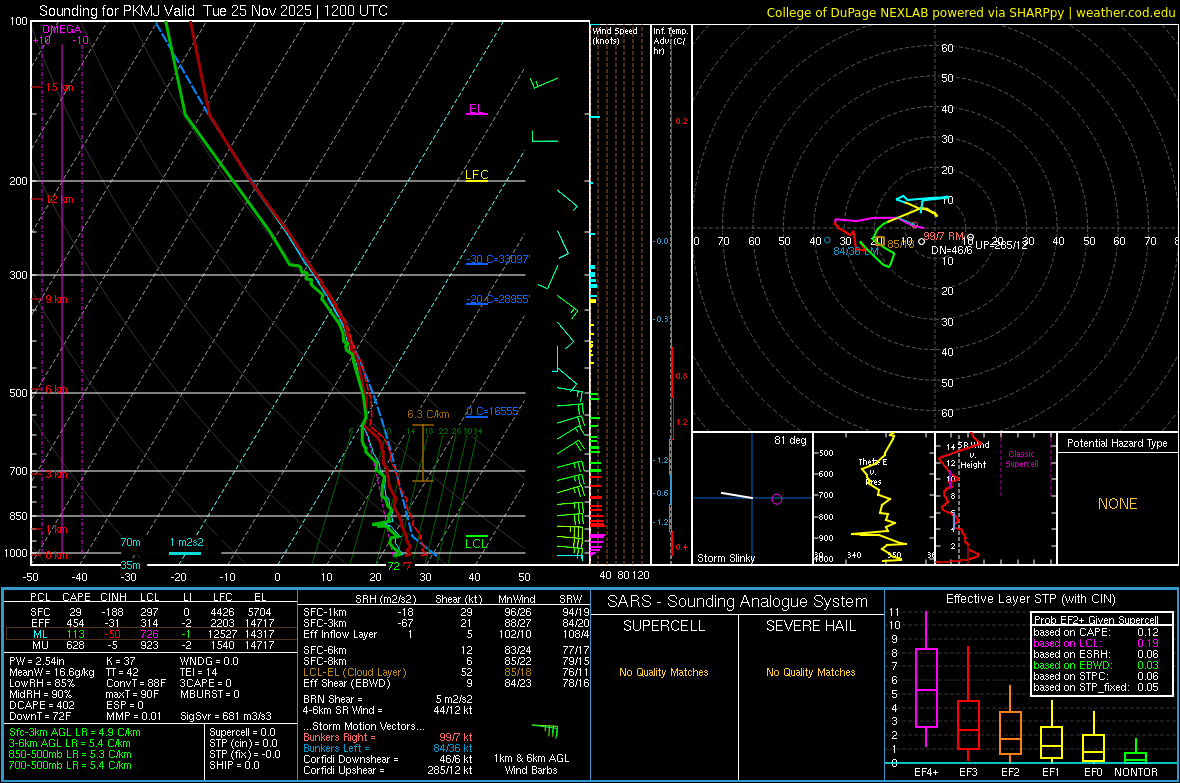Viewport: 1180px width, 783px height.
Task: Click the '700-500mb LR = 5.4 C/km' line
Action: (x=70, y=765)
